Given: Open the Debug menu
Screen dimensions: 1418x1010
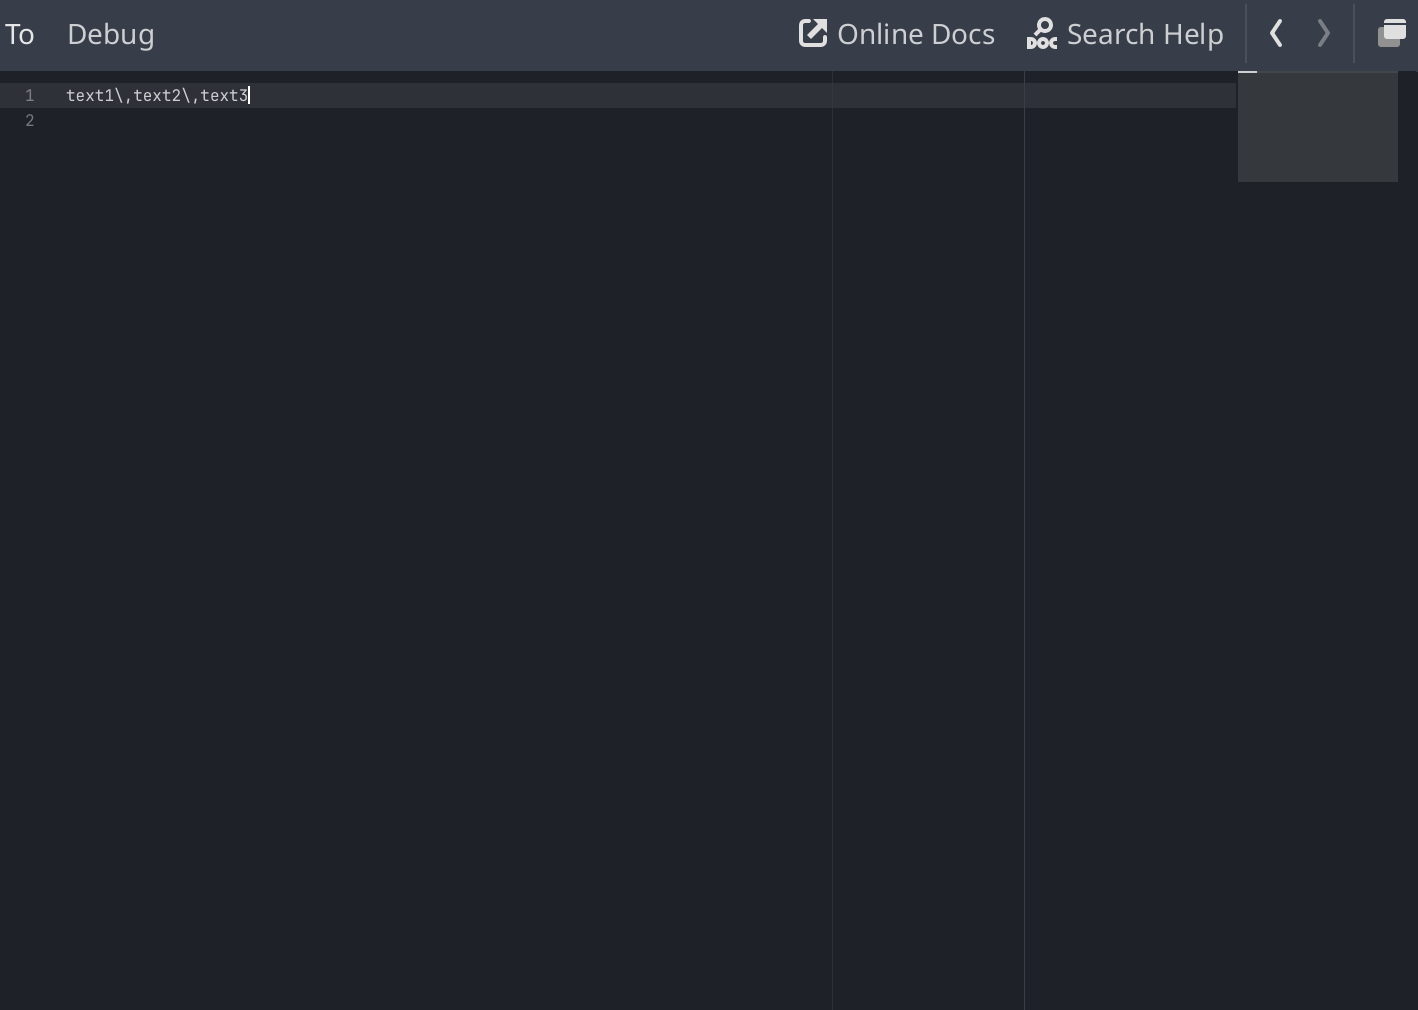Looking at the screenshot, I should tap(110, 34).
